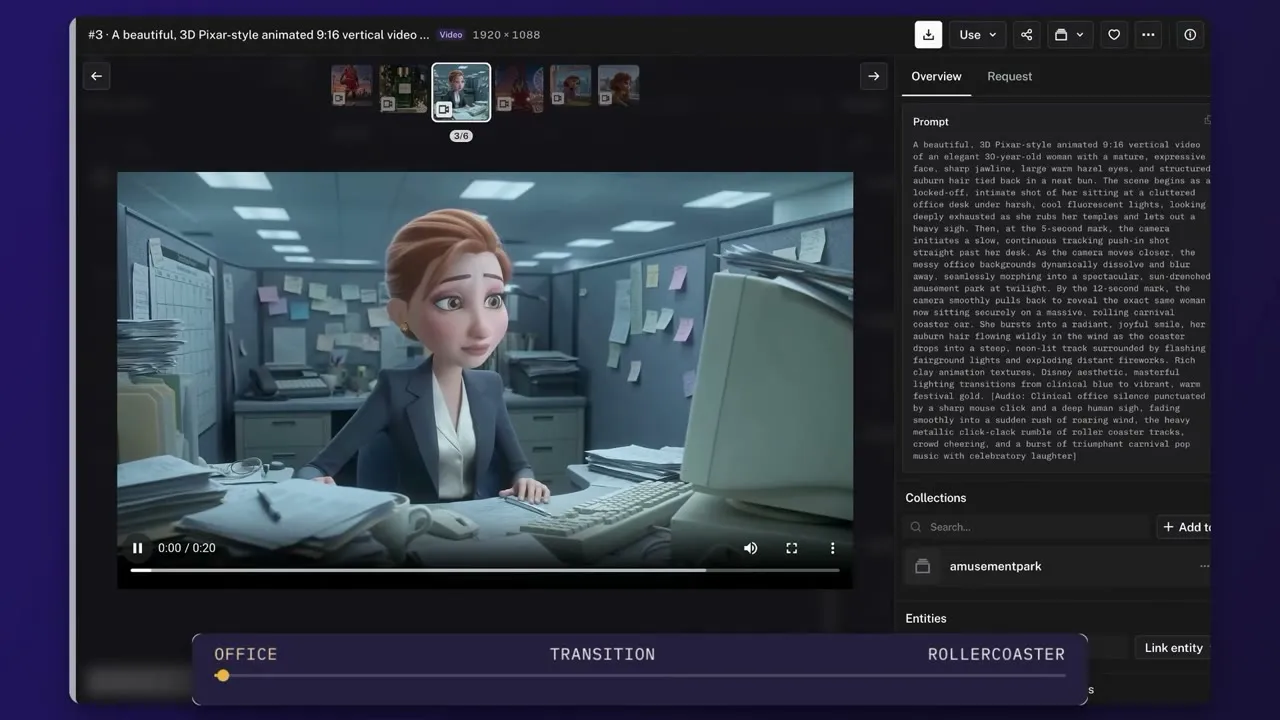Click the Prompt heading

(931, 122)
